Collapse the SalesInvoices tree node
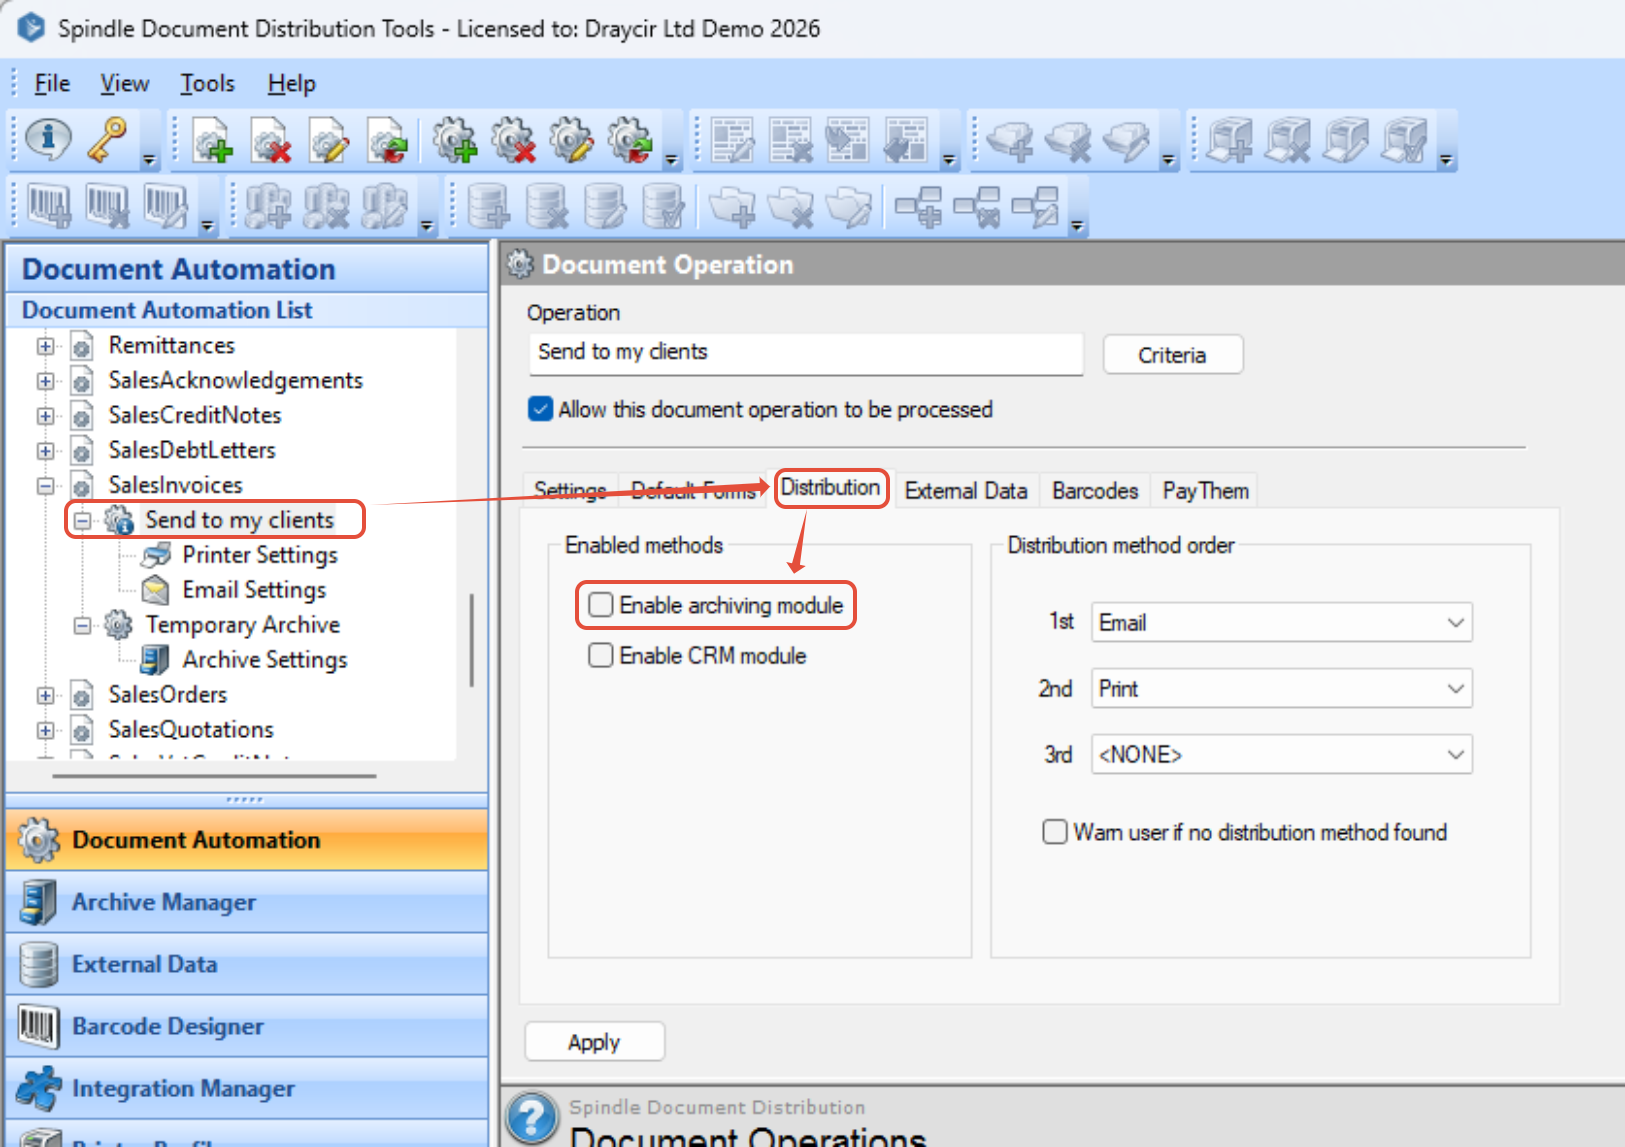The width and height of the screenshot is (1625, 1147). click(x=45, y=486)
